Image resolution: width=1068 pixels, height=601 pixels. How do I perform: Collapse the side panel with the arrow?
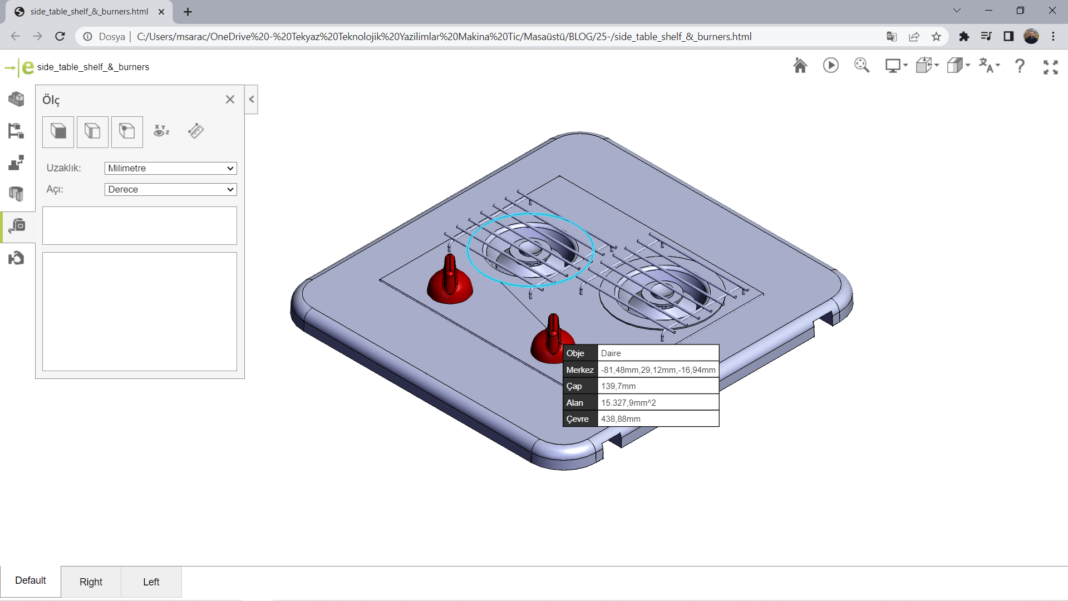pos(251,99)
